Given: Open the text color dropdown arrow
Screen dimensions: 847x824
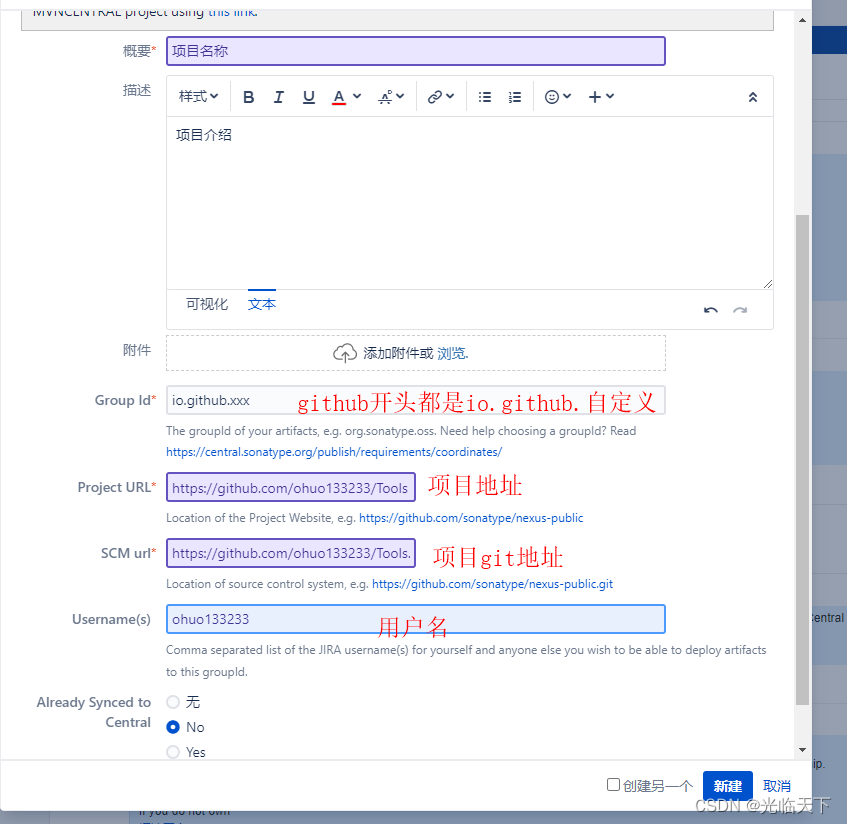Looking at the screenshot, I should click(357, 96).
